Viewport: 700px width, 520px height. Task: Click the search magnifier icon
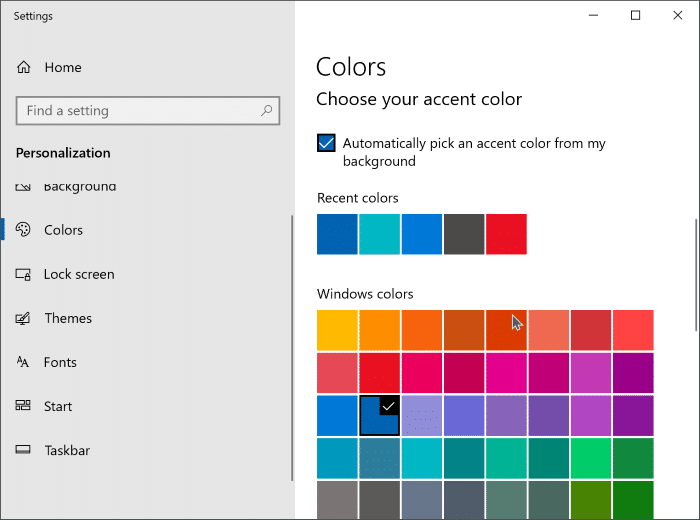pos(267,110)
